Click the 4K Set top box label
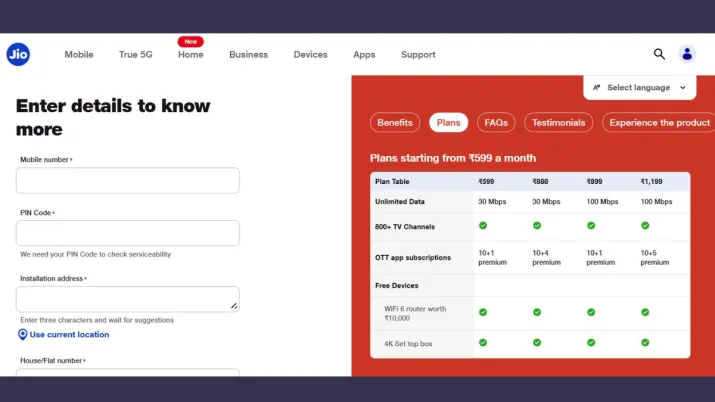The height and width of the screenshot is (402, 715). [408, 344]
